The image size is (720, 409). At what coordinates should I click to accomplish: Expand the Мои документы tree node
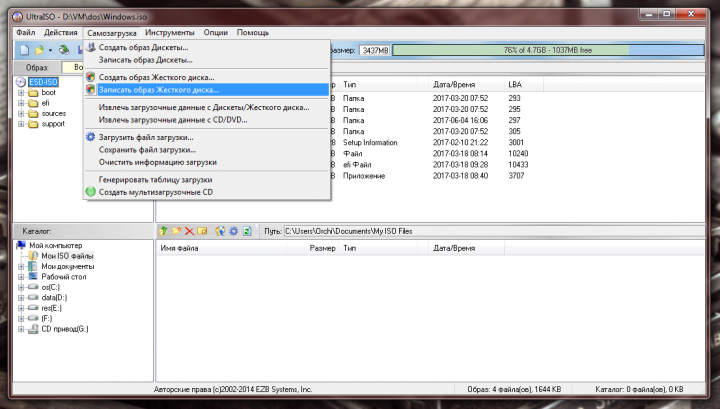pos(21,266)
